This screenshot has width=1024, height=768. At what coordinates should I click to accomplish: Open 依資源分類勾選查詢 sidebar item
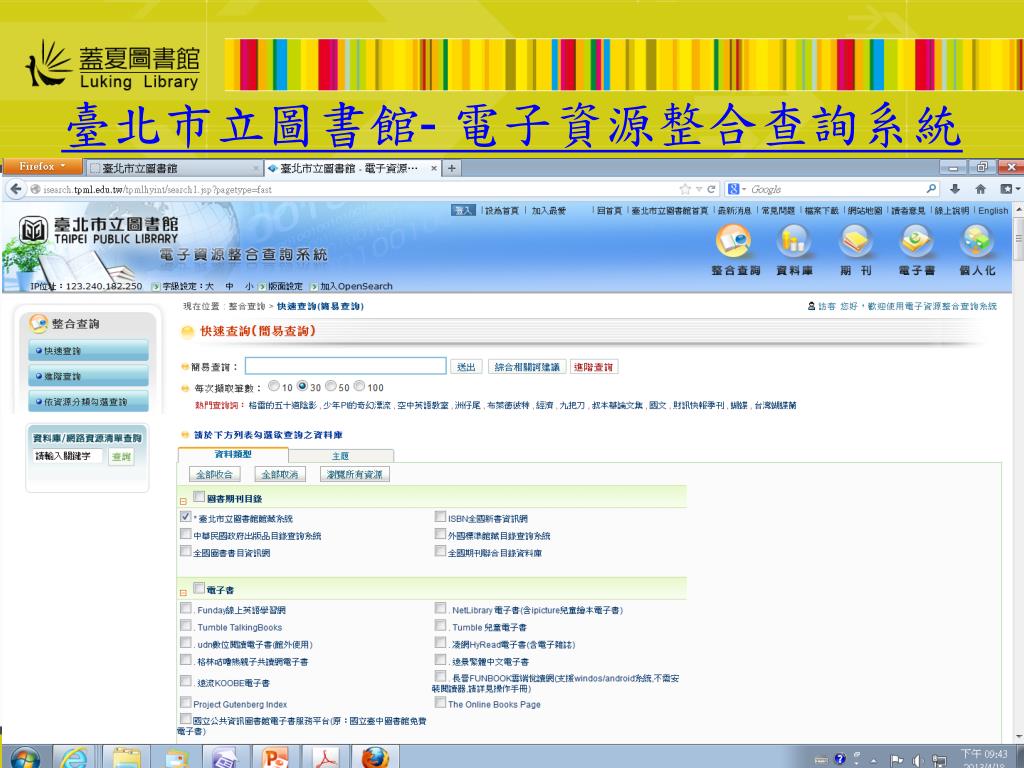(x=88, y=402)
